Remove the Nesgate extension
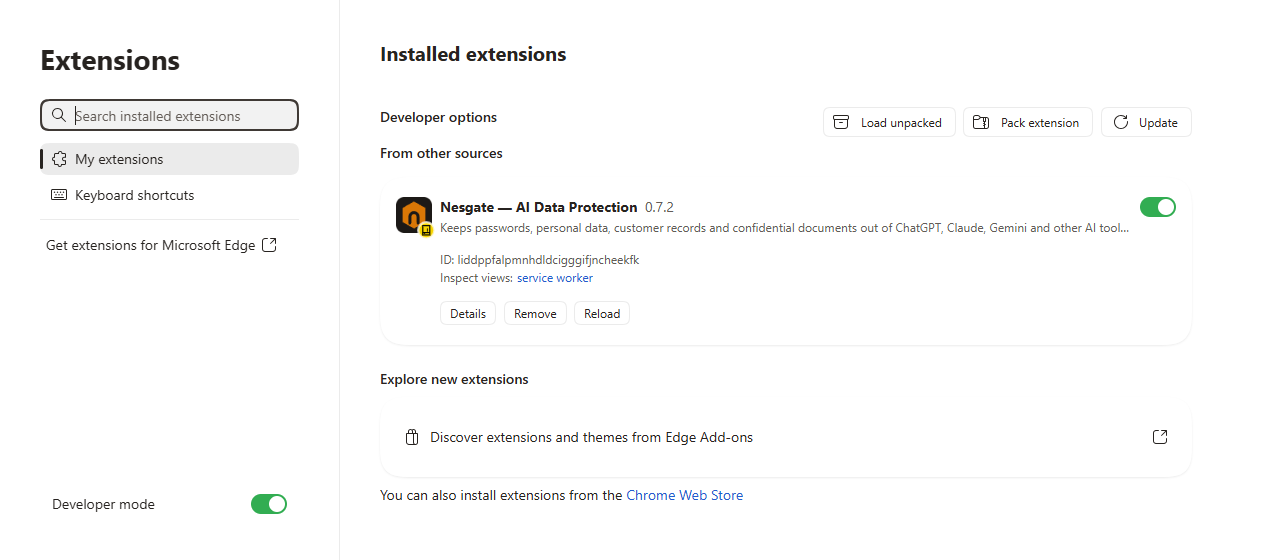1280x560 pixels. [x=535, y=313]
